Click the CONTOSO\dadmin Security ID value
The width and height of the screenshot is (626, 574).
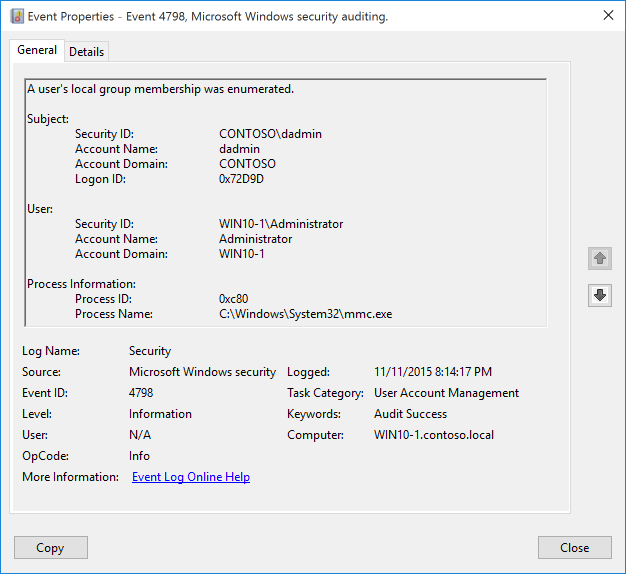[x=270, y=134]
